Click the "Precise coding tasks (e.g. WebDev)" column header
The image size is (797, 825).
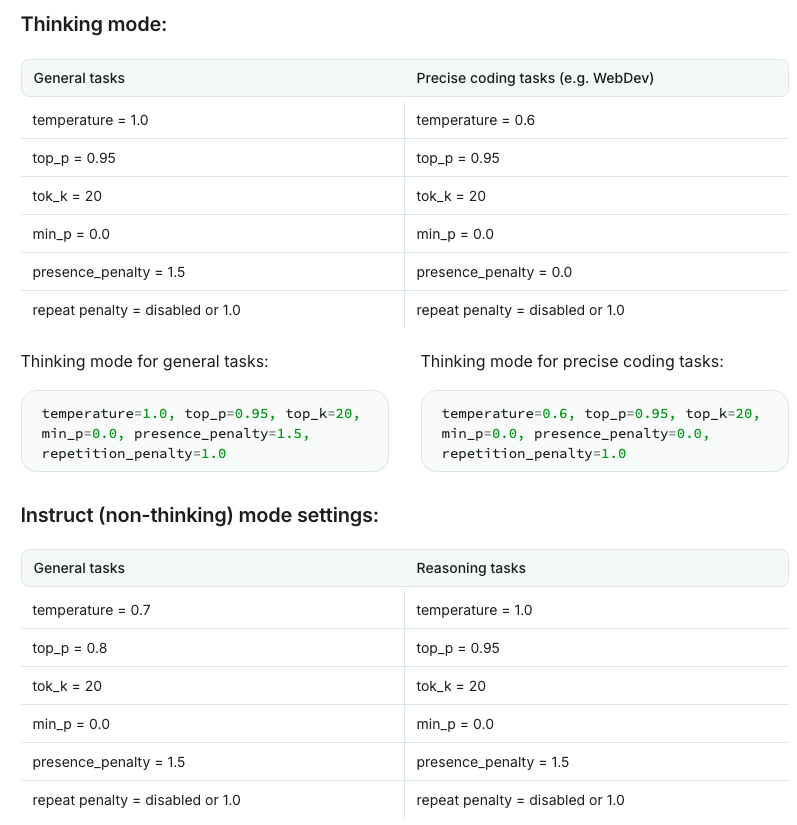[535, 78]
